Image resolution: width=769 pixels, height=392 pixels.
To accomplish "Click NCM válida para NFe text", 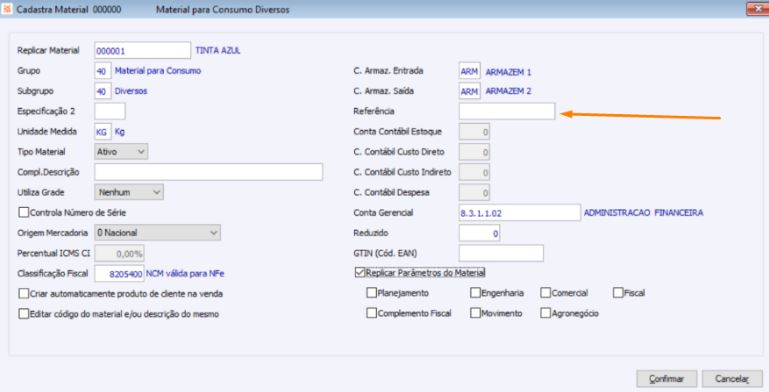I will 185,273.
